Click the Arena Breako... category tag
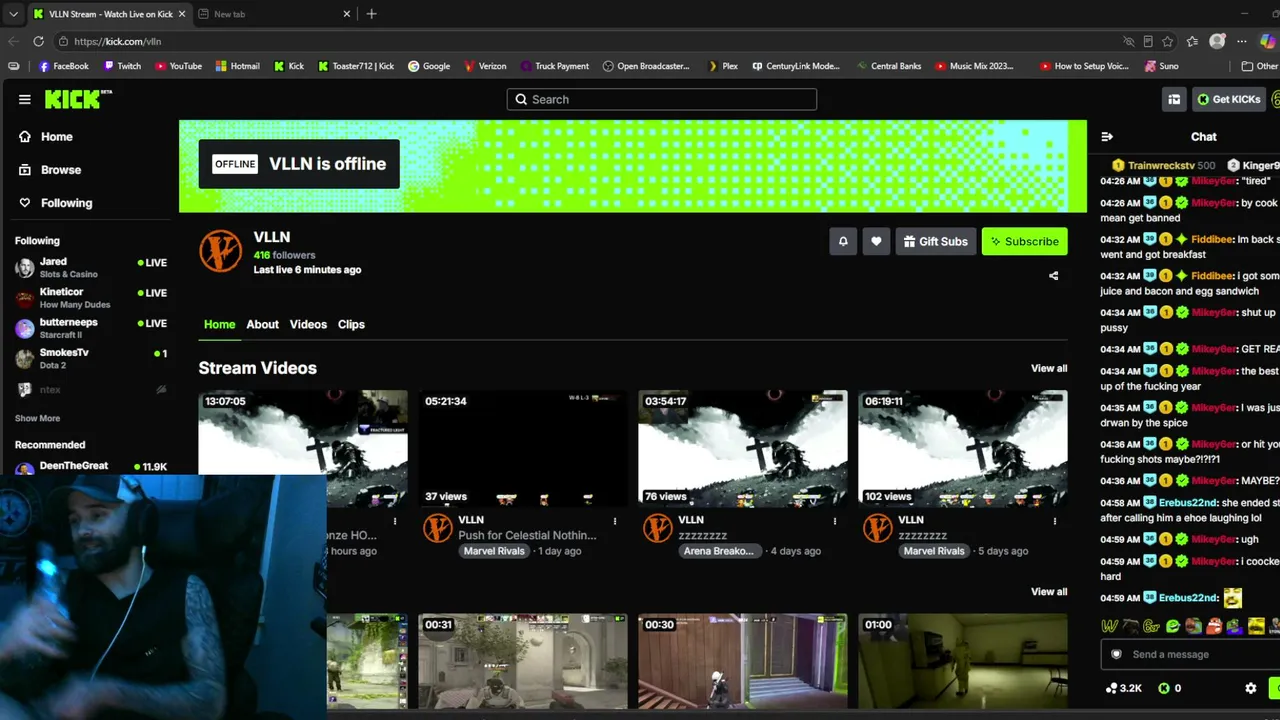 (718, 551)
